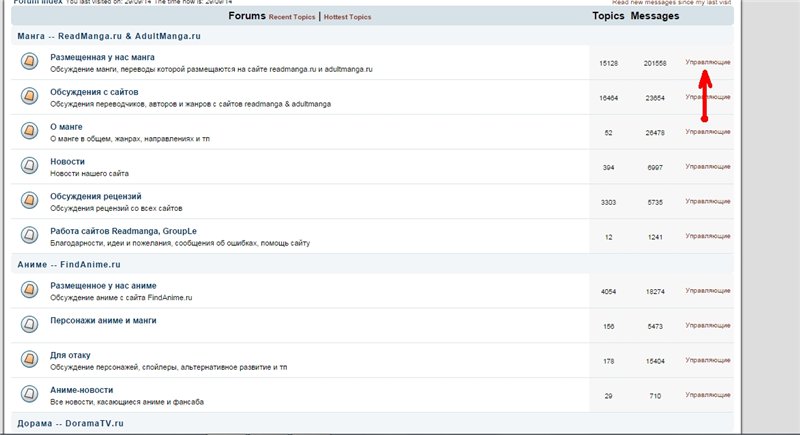This screenshot has height=435, width=800.
Task: Click description О манге в общем, жанрах
Action: tap(130, 139)
